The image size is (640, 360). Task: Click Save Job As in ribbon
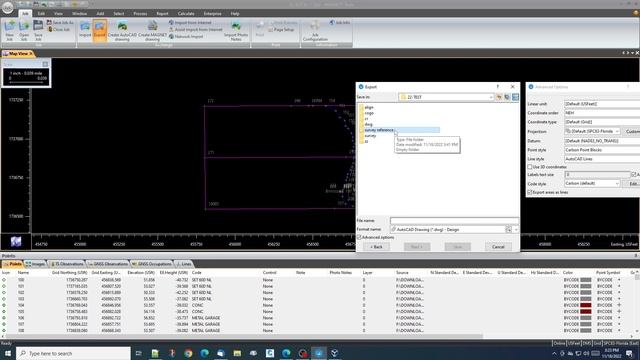(60, 22)
